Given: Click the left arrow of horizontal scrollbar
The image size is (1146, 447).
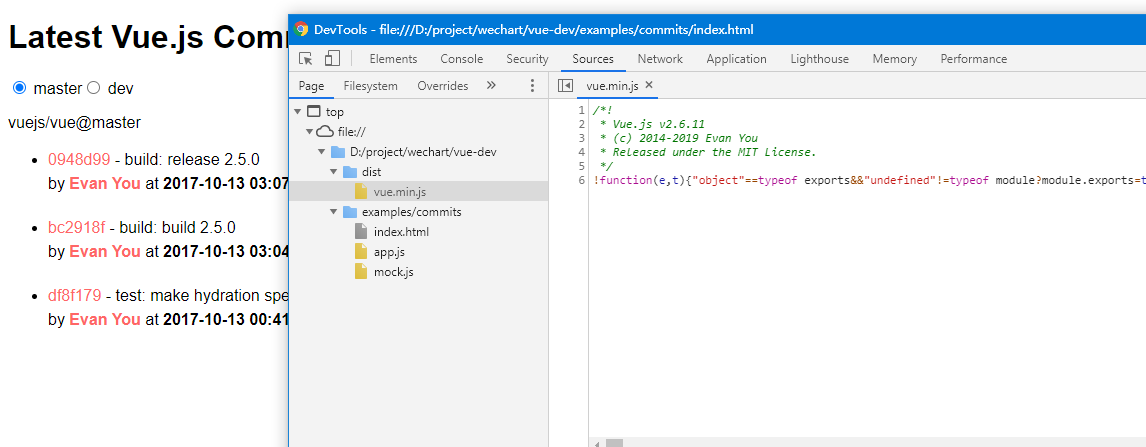Looking at the screenshot, I should click(x=598, y=443).
